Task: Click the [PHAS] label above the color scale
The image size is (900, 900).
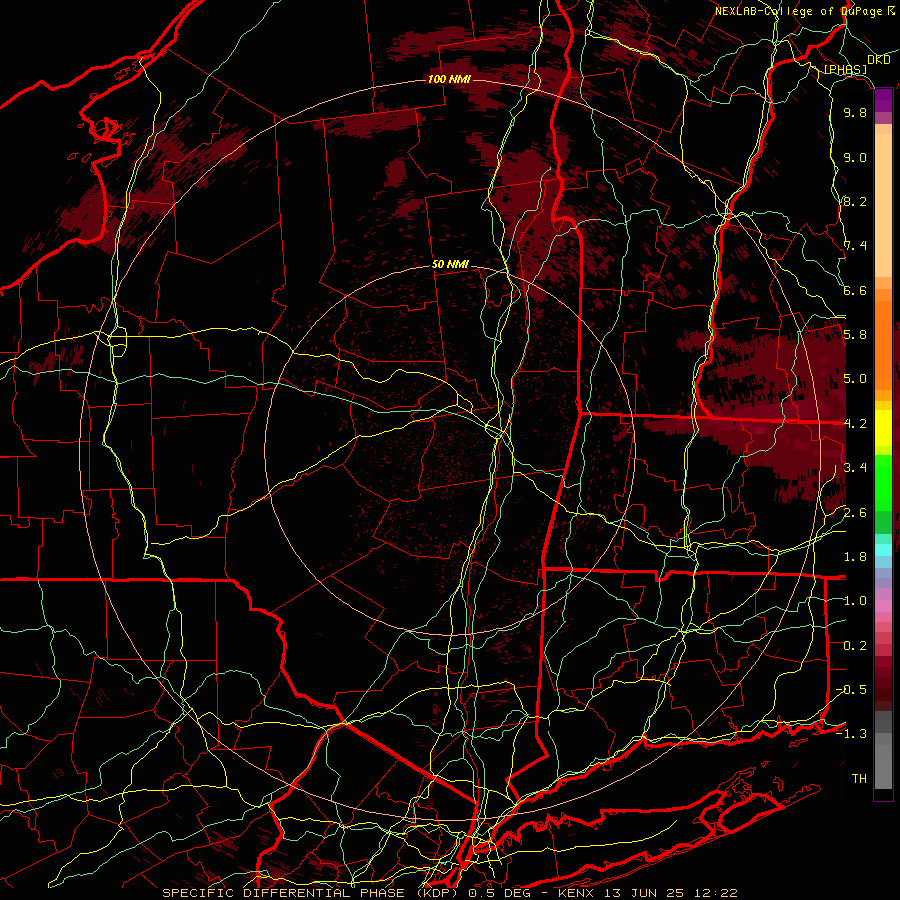Action: [x=846, y=70]
